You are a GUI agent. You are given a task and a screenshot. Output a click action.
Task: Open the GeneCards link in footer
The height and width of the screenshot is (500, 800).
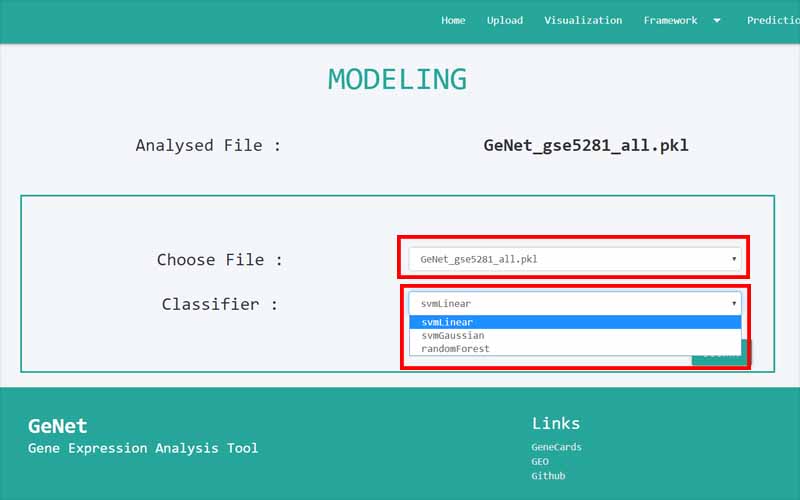(556, 447)
